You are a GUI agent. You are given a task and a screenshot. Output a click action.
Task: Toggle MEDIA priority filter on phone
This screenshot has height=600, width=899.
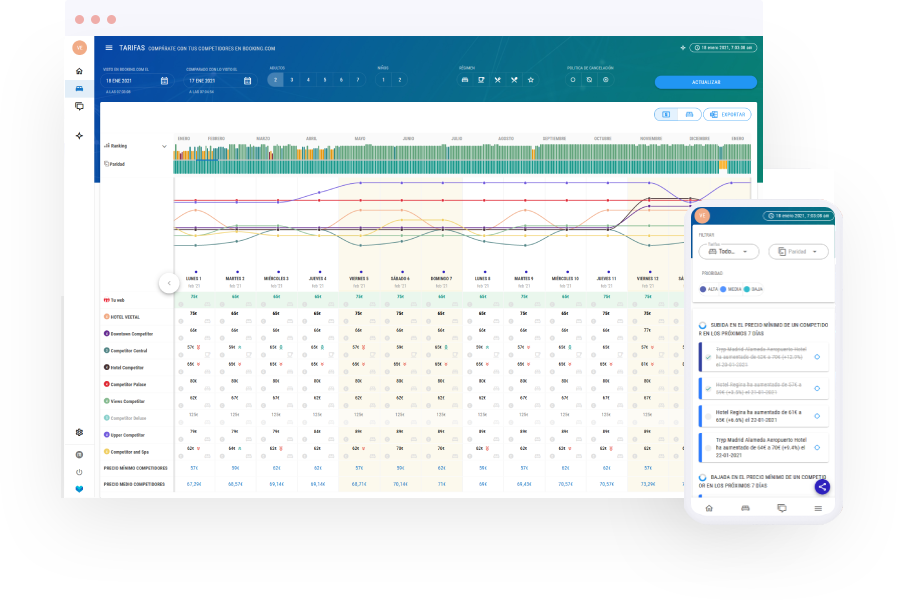coord(731,289)
